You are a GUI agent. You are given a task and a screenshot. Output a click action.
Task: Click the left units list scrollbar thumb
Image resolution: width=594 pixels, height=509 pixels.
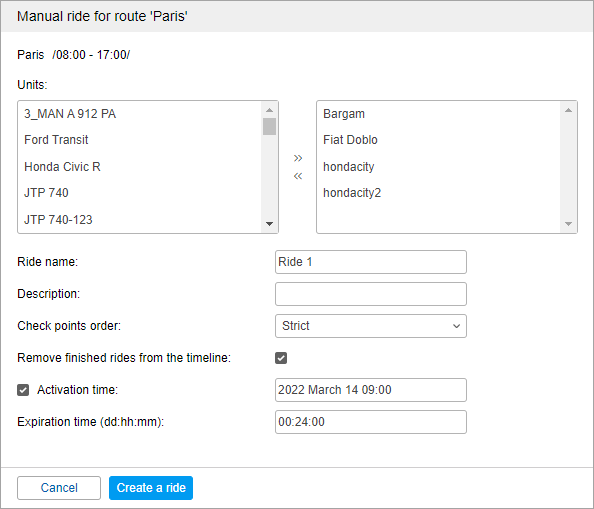point(269,126)
